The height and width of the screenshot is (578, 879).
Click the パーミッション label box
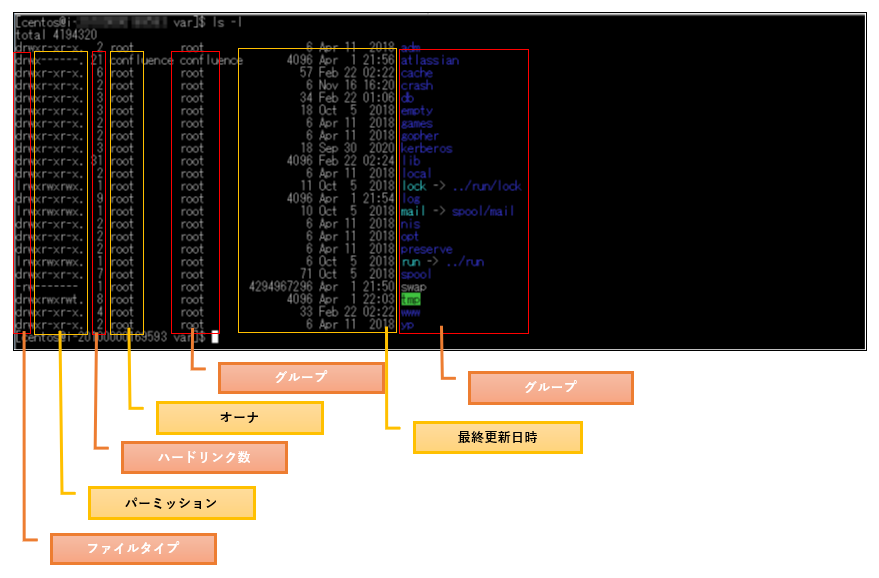pos(172,503)
